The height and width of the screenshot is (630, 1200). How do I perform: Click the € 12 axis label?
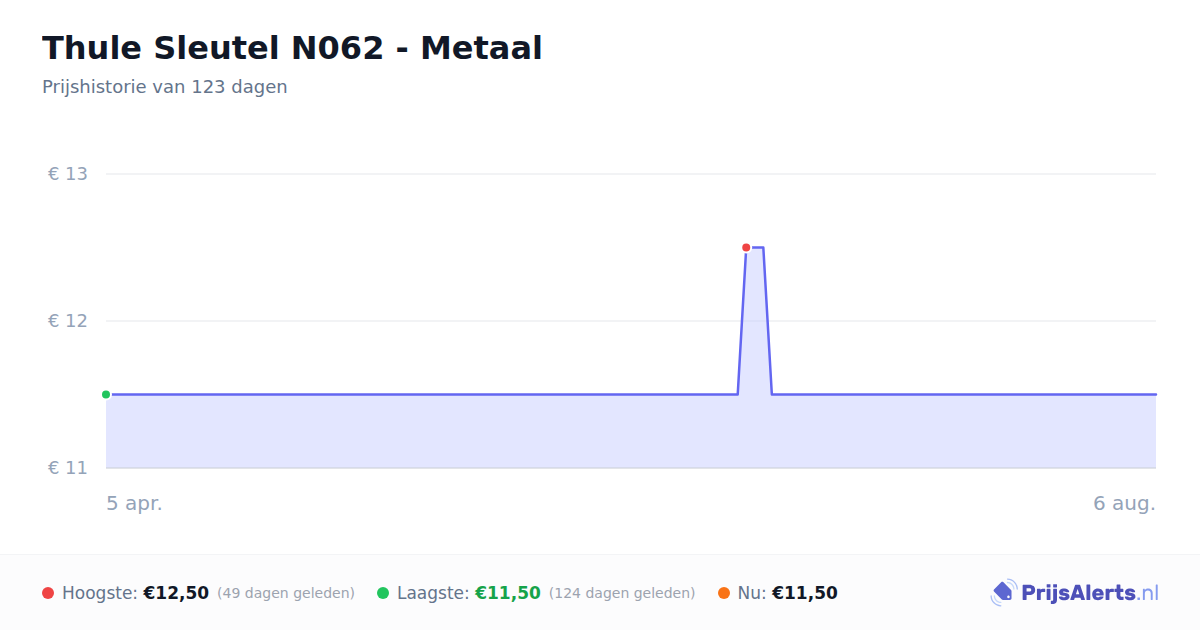point(68,321)
